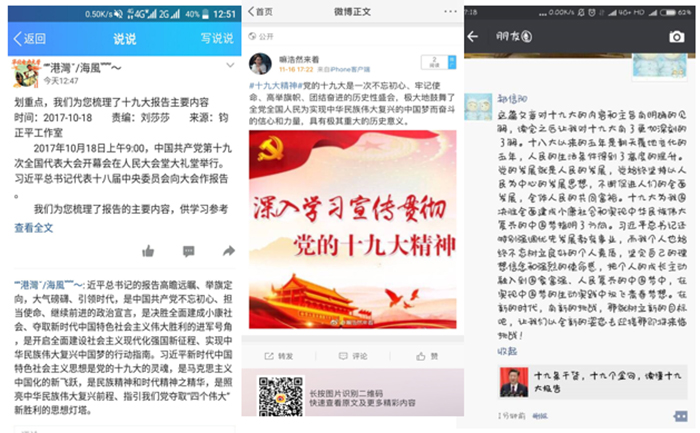Tap the QR code image in Weibo post
This screenshot has width=700, height=433.
pos(280,396)
